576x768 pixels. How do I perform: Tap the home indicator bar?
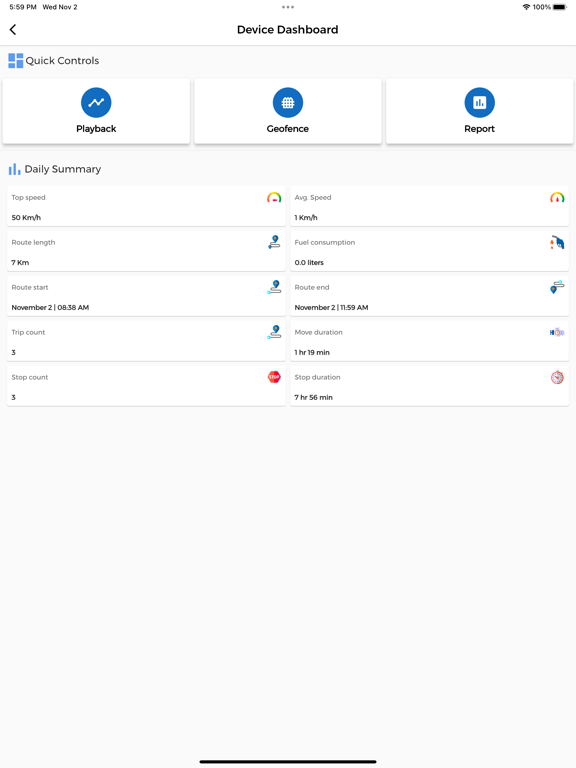click(288, 762)
